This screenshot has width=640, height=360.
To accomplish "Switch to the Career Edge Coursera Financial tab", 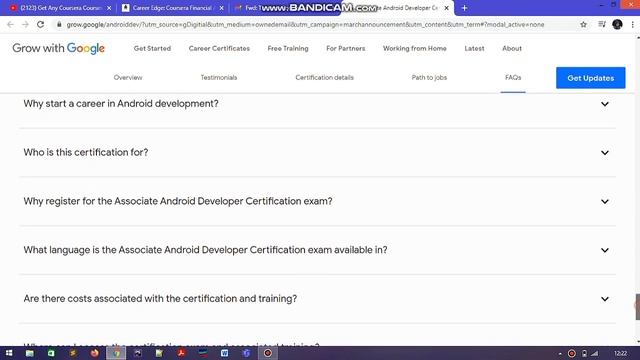I will (x=173, y=8).
